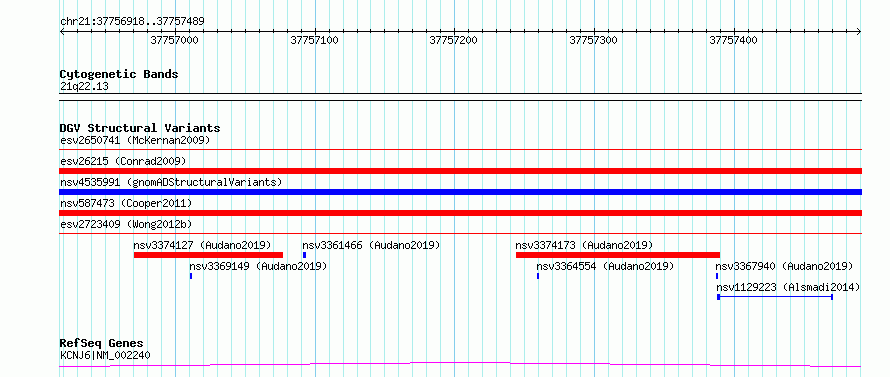This screenshot has width=890, height=377.
Task: Select the 21q22.13 cytogenetic band label
Action: tap(84, 86)
